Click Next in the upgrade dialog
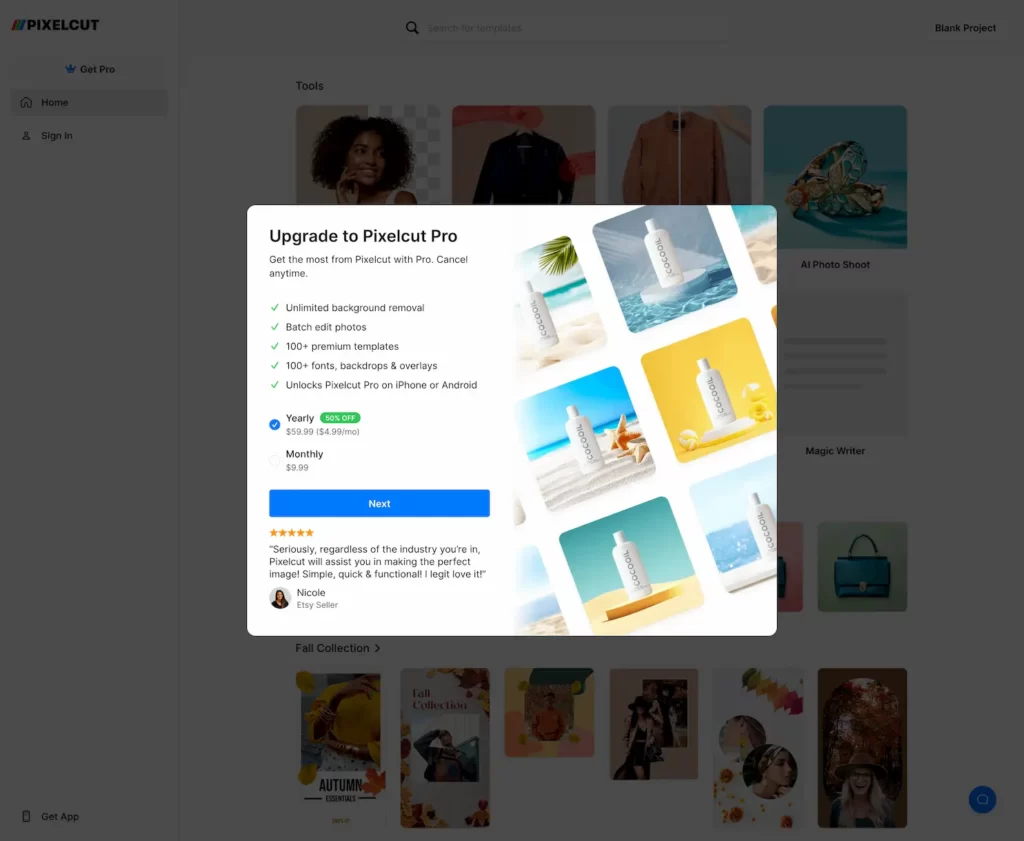This screenshot has width=1024, height=841. [x=379, y=503]
